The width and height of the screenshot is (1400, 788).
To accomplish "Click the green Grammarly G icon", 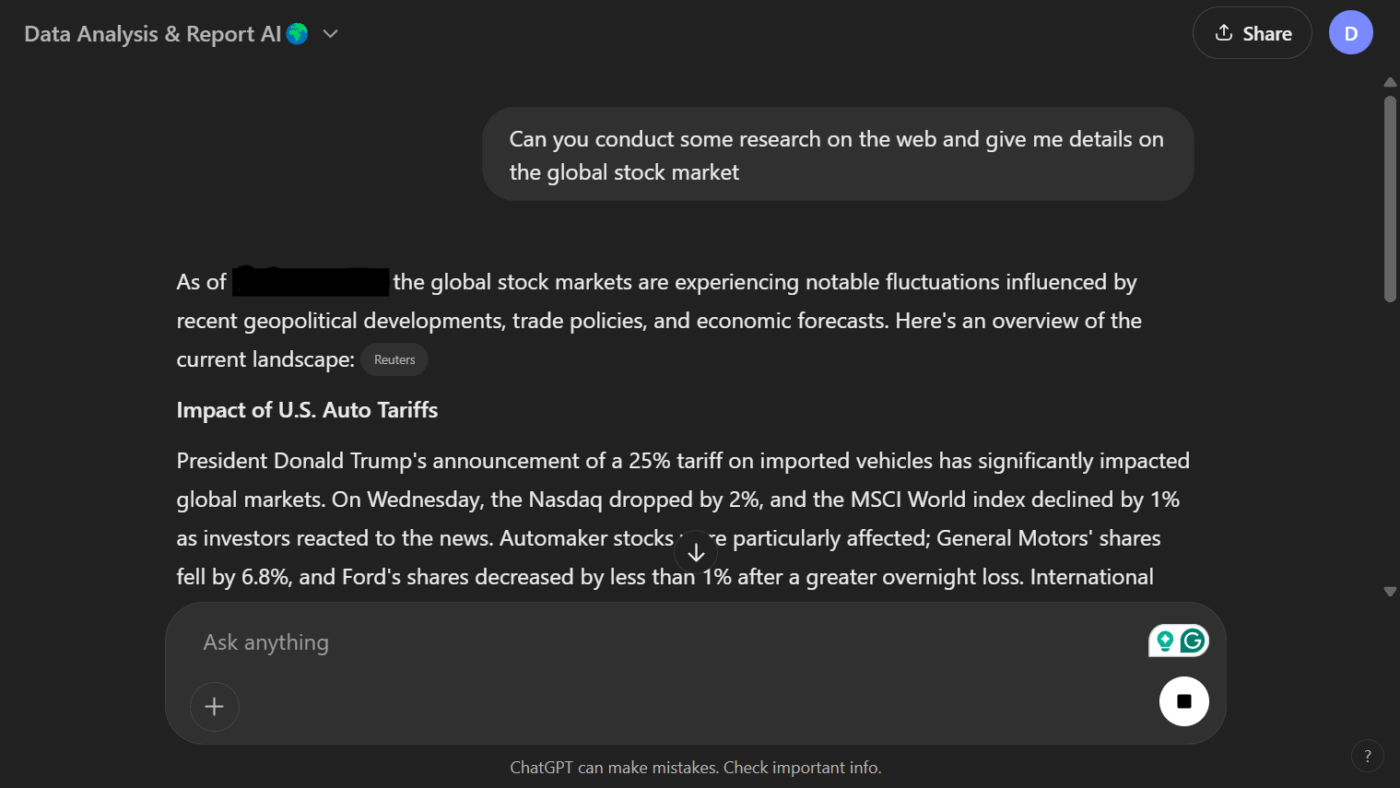I will click(x=1192, y=641).
